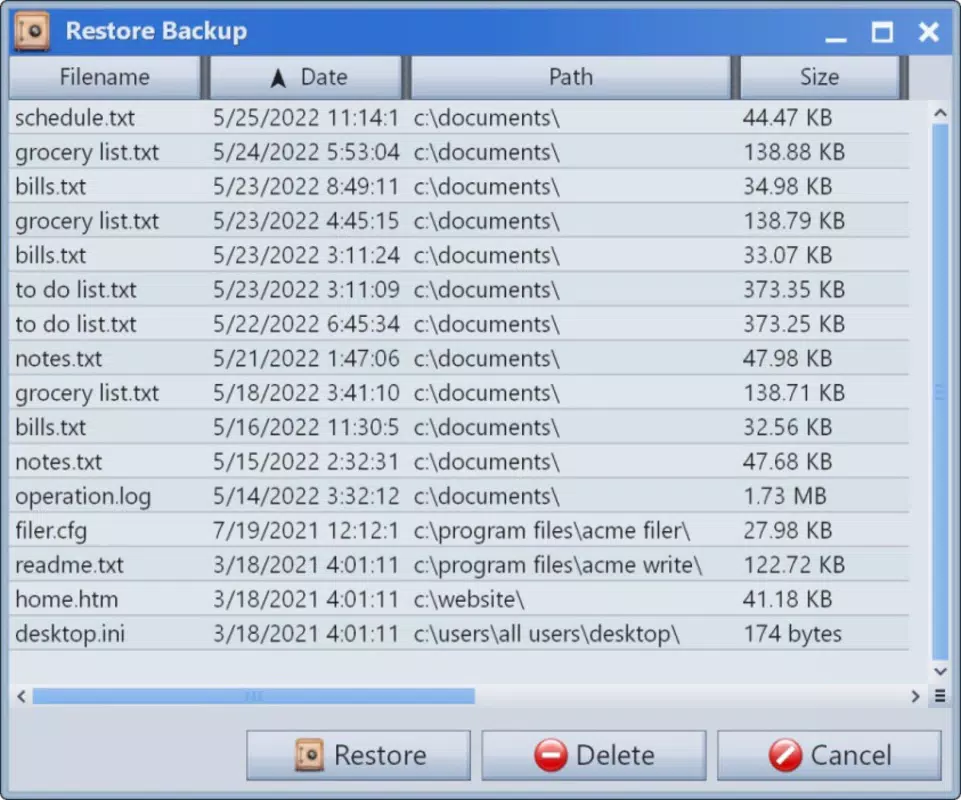This screenshot has height=800, width=961.
Task: Select the readme.txt row
Action: (459, 565)
